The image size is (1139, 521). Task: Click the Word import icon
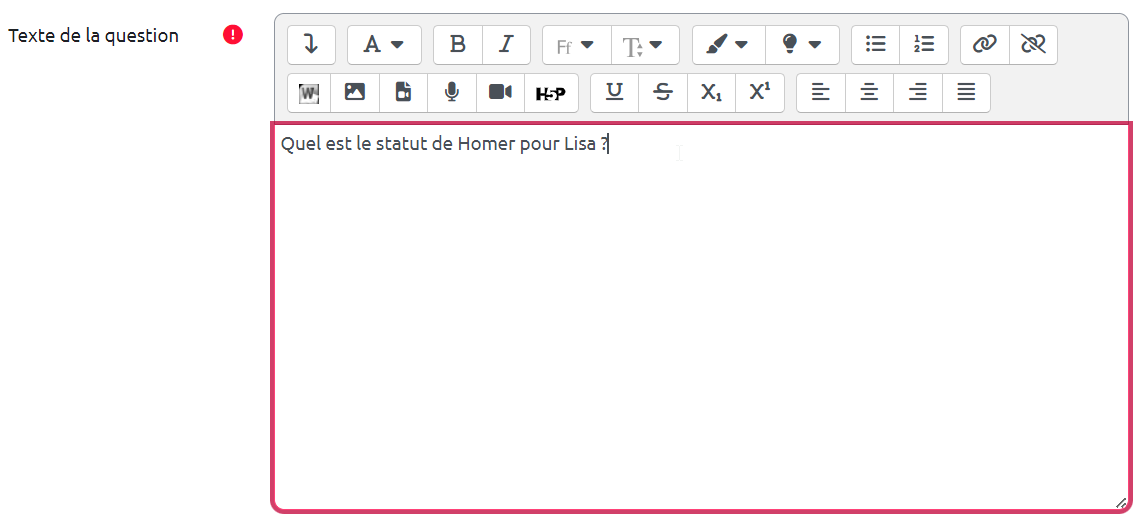(310, 93)
